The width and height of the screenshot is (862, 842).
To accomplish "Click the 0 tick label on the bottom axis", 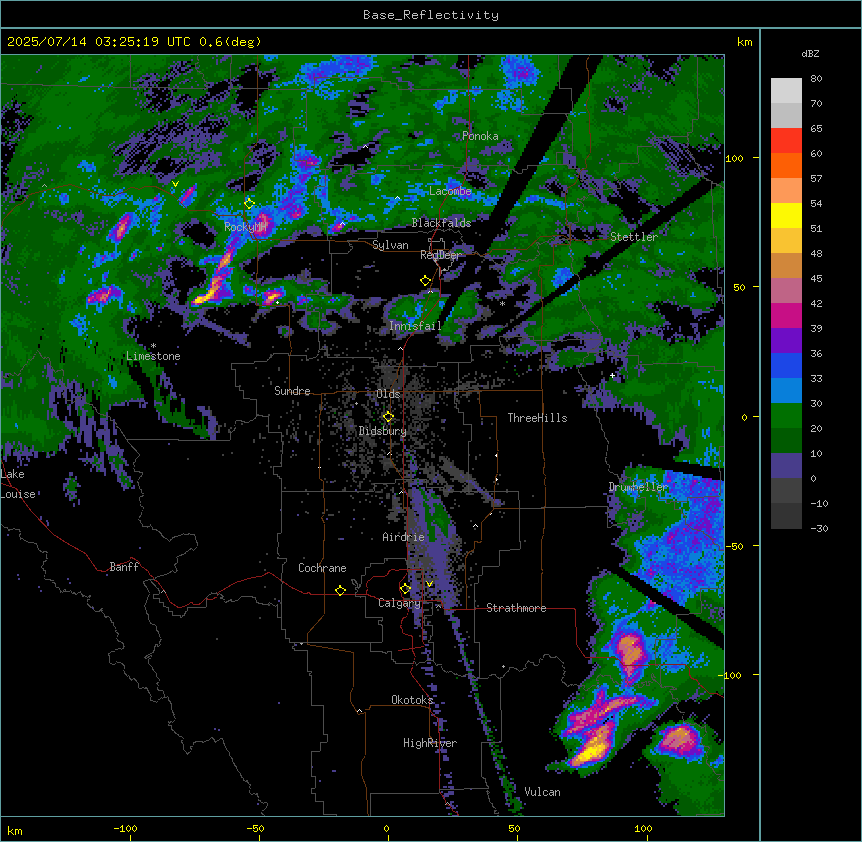I will coord(386,828).
